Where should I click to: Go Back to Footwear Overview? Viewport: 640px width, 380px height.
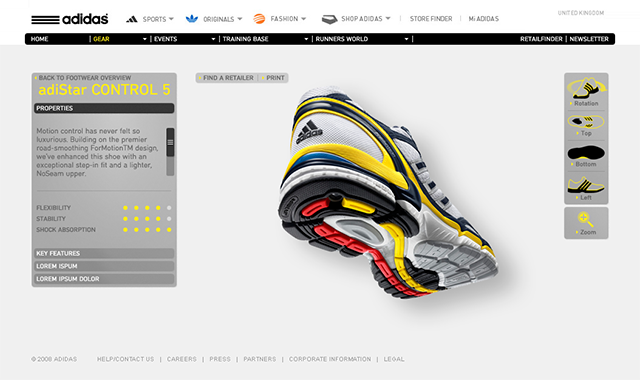tap(85, 78)
